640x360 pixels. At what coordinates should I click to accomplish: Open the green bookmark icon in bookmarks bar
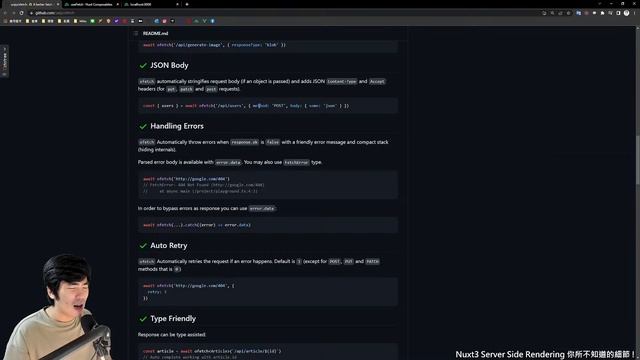[x=93, y=21]
